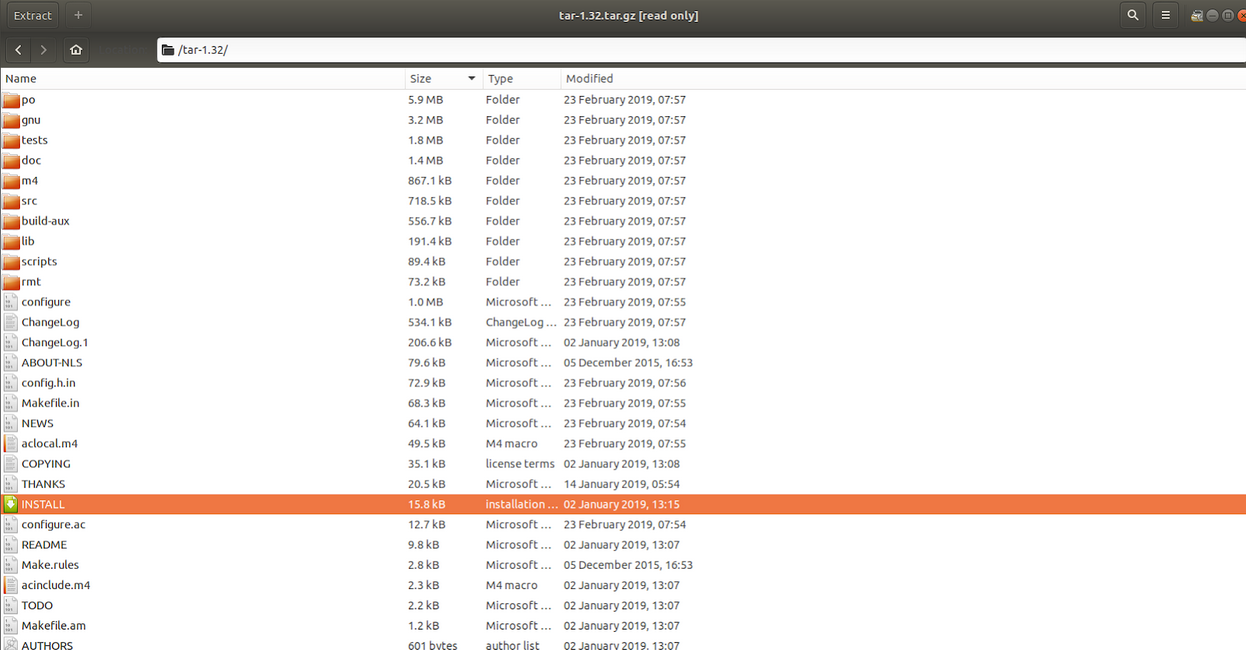
Task: Click the forward navigation arrow
Action: tap(44, 49)
